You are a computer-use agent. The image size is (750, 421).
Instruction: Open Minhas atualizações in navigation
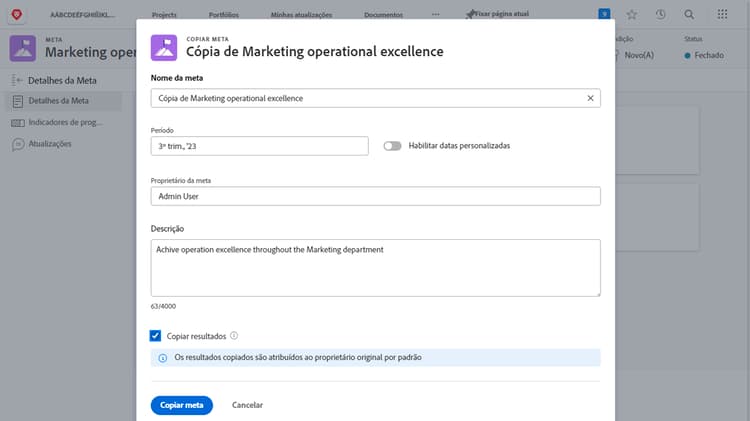pyautogui.click(x=301, y=15)
